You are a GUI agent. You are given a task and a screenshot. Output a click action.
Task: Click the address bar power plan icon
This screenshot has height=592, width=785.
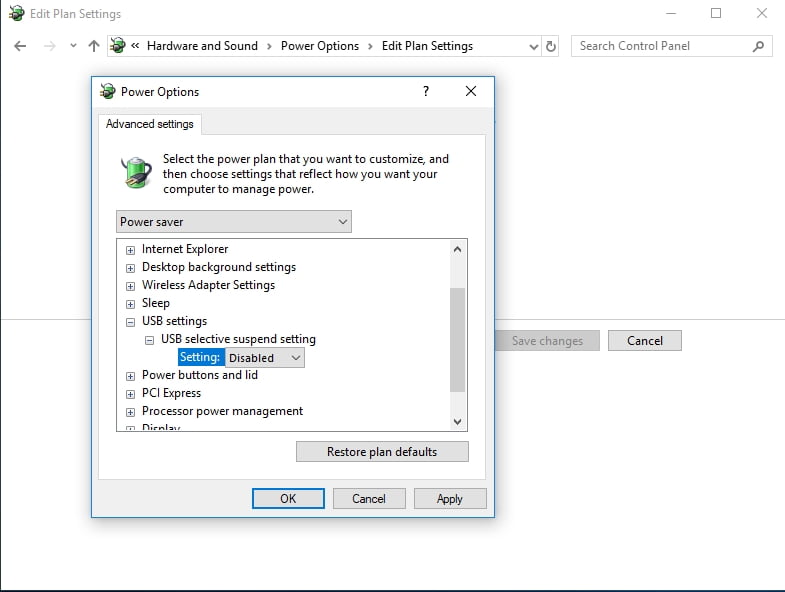[x=118, y=46]
